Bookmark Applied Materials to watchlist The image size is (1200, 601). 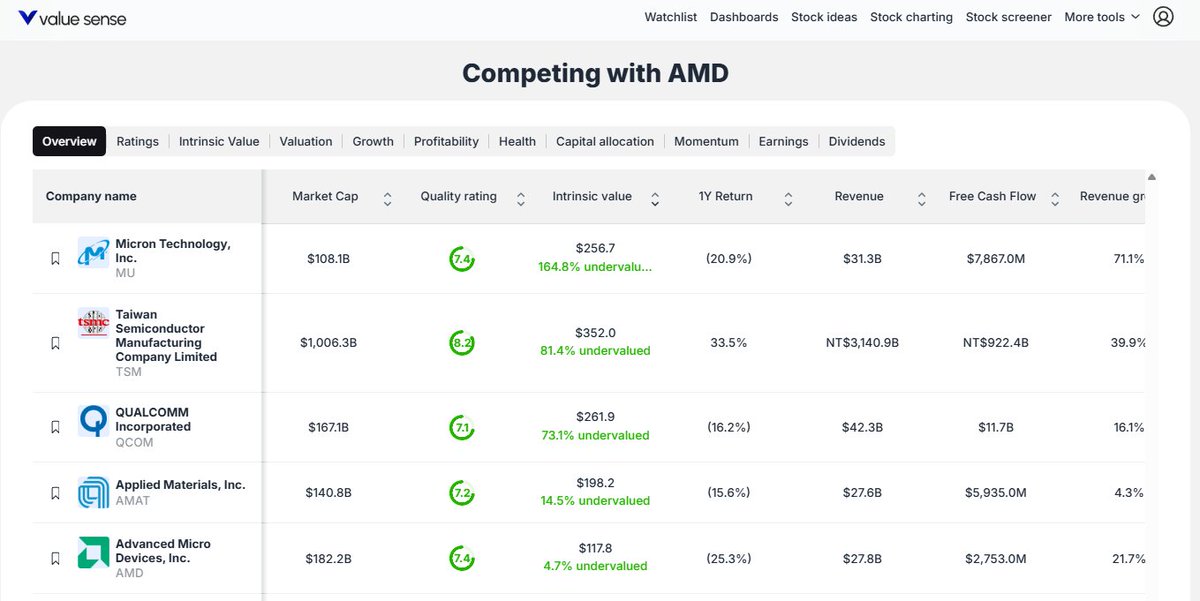(x=55, y=493)
